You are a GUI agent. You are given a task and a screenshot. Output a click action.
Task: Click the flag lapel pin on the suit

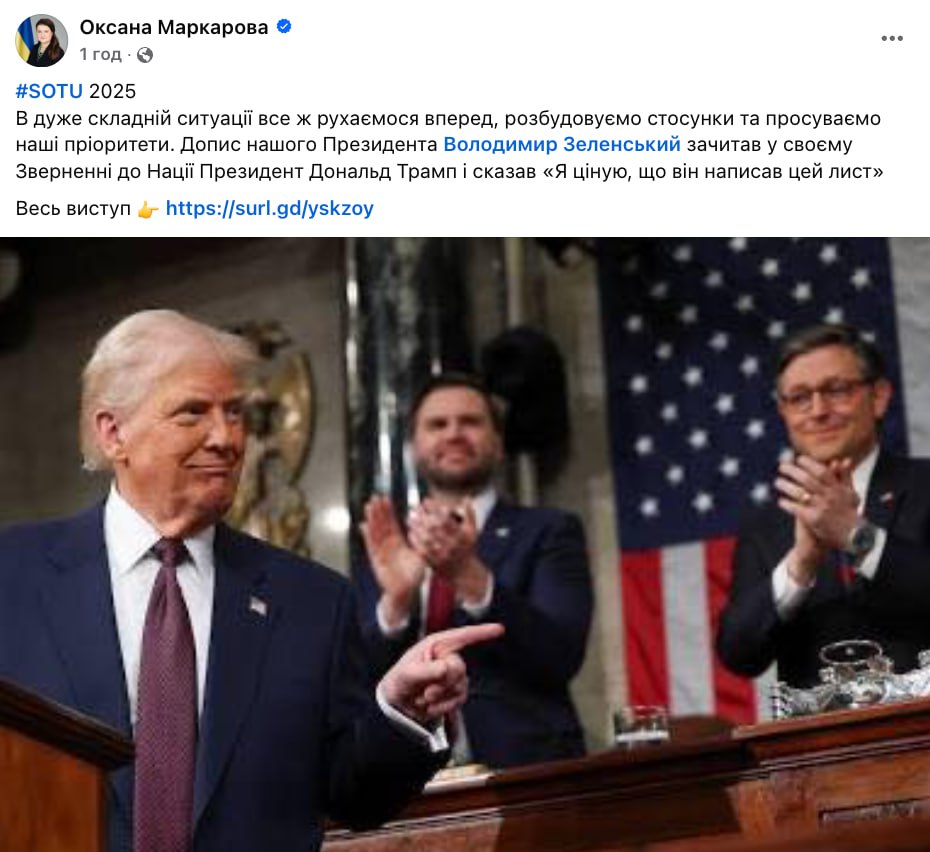(x=257, y=606)
